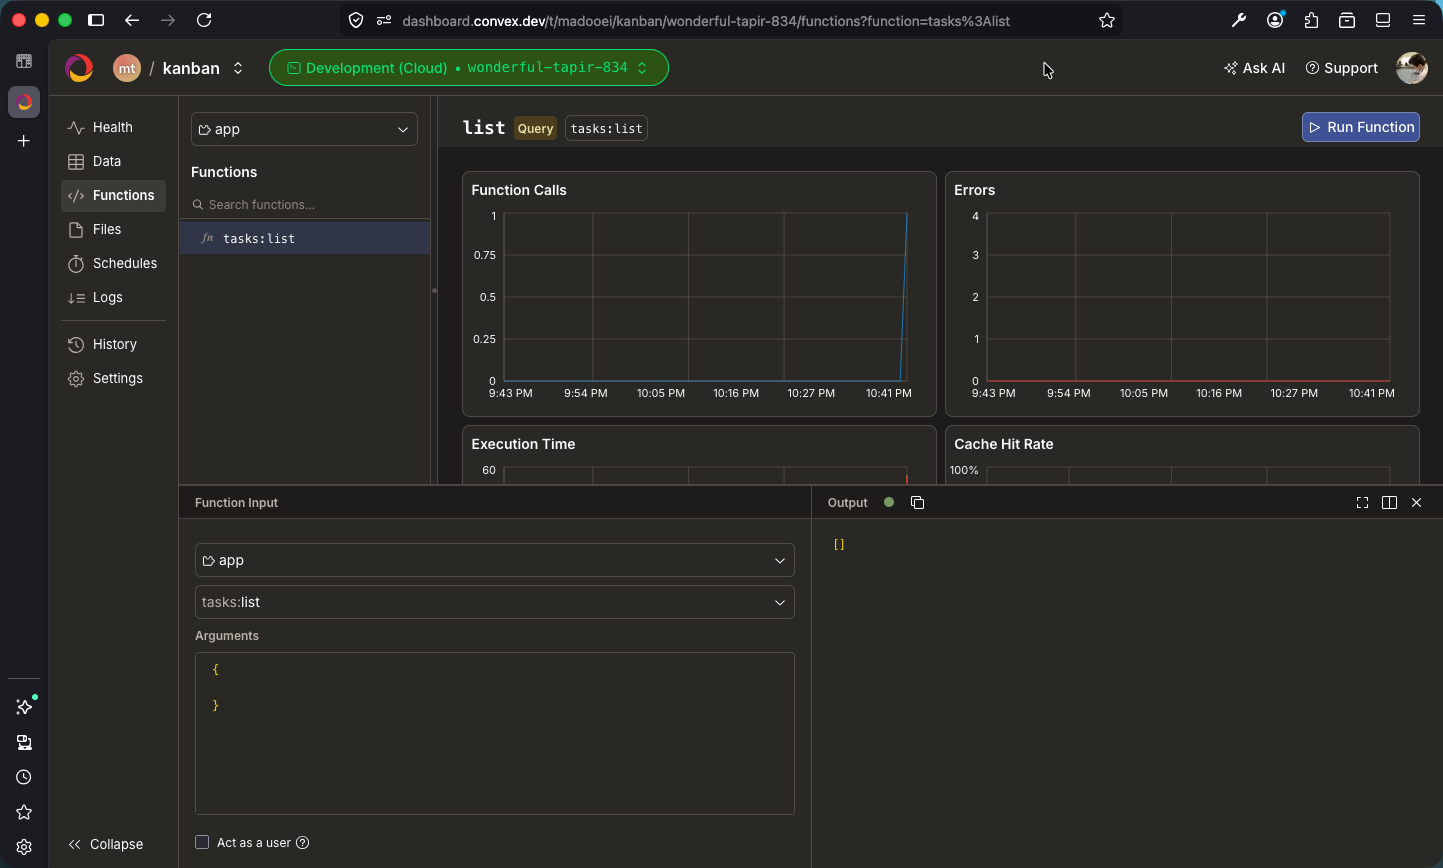The image size is (1443, 868).
Task: Open bookmarks star in browser sidebar
Action: click(24, 812)
